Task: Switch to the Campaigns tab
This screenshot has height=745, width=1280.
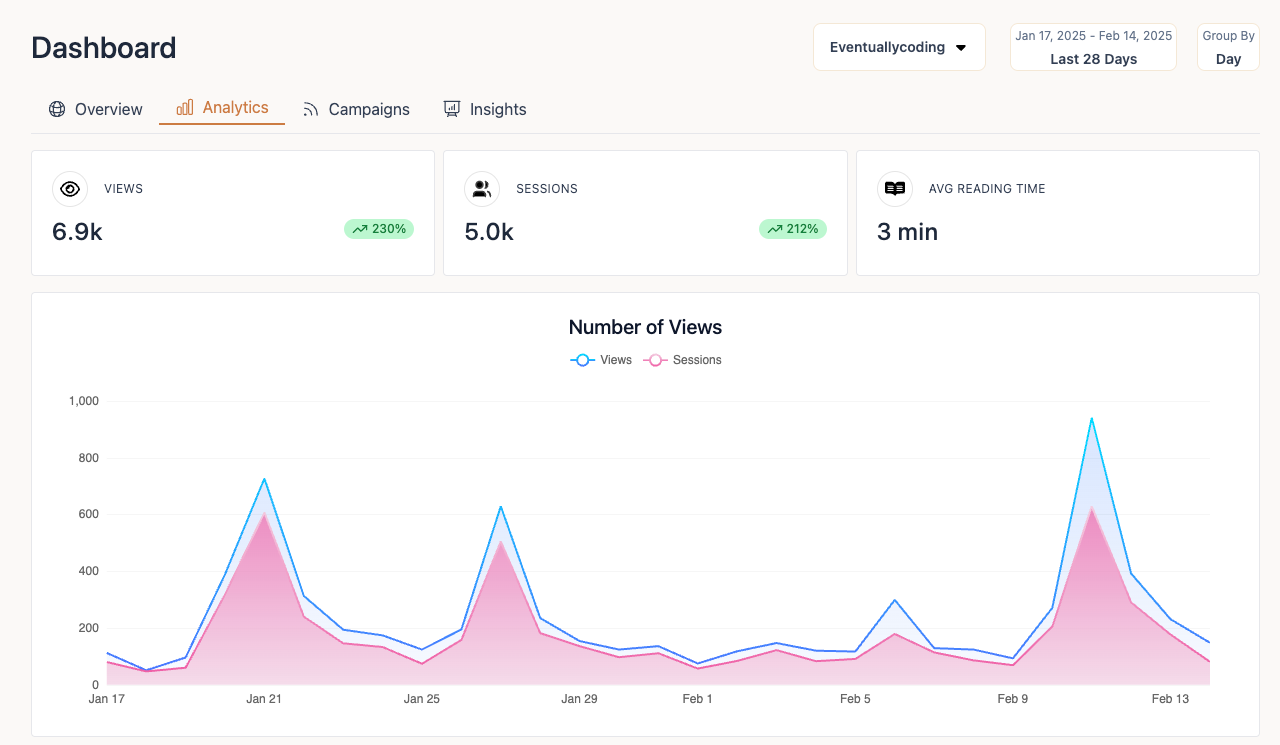Action: point(369,109)
